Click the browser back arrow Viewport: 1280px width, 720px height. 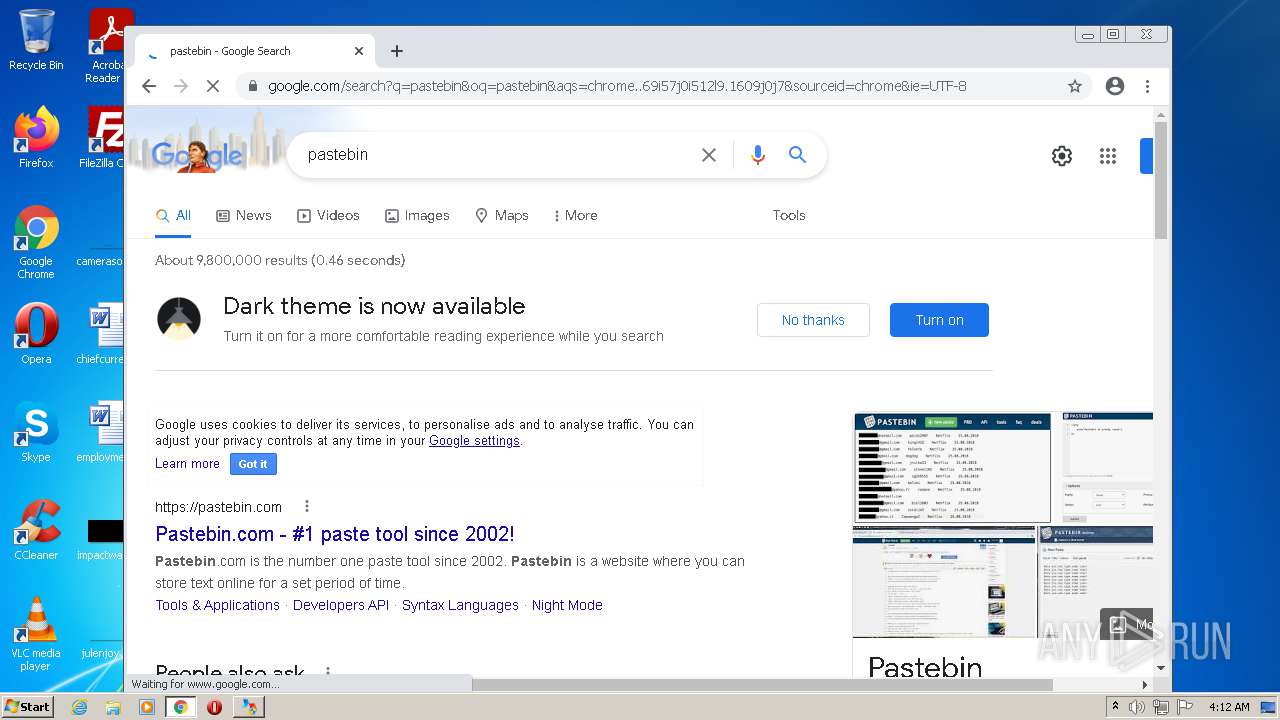point(149,86)
